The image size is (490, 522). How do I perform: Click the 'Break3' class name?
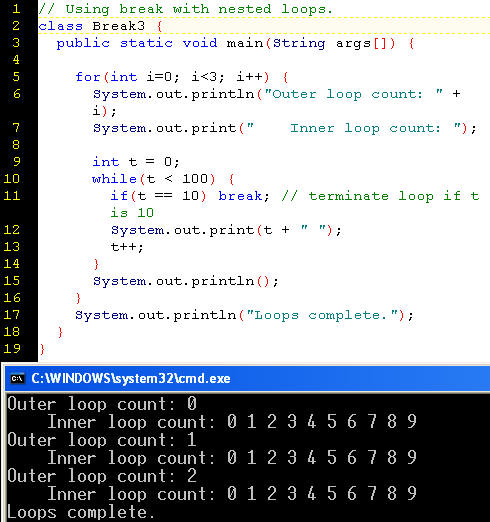(119, 26)
